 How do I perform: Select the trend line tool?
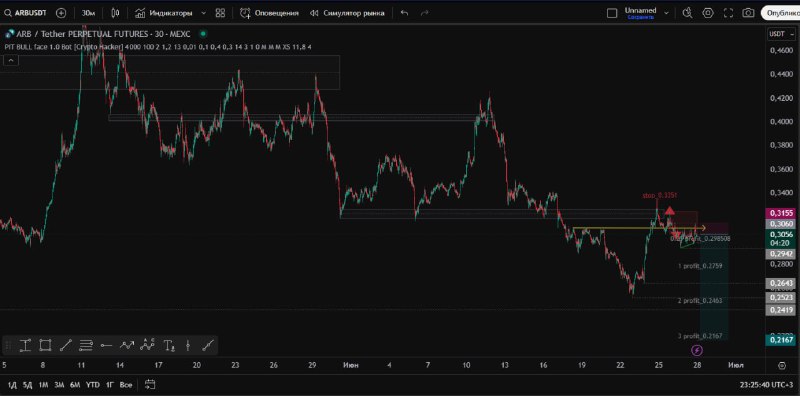[x=65, y=345]
